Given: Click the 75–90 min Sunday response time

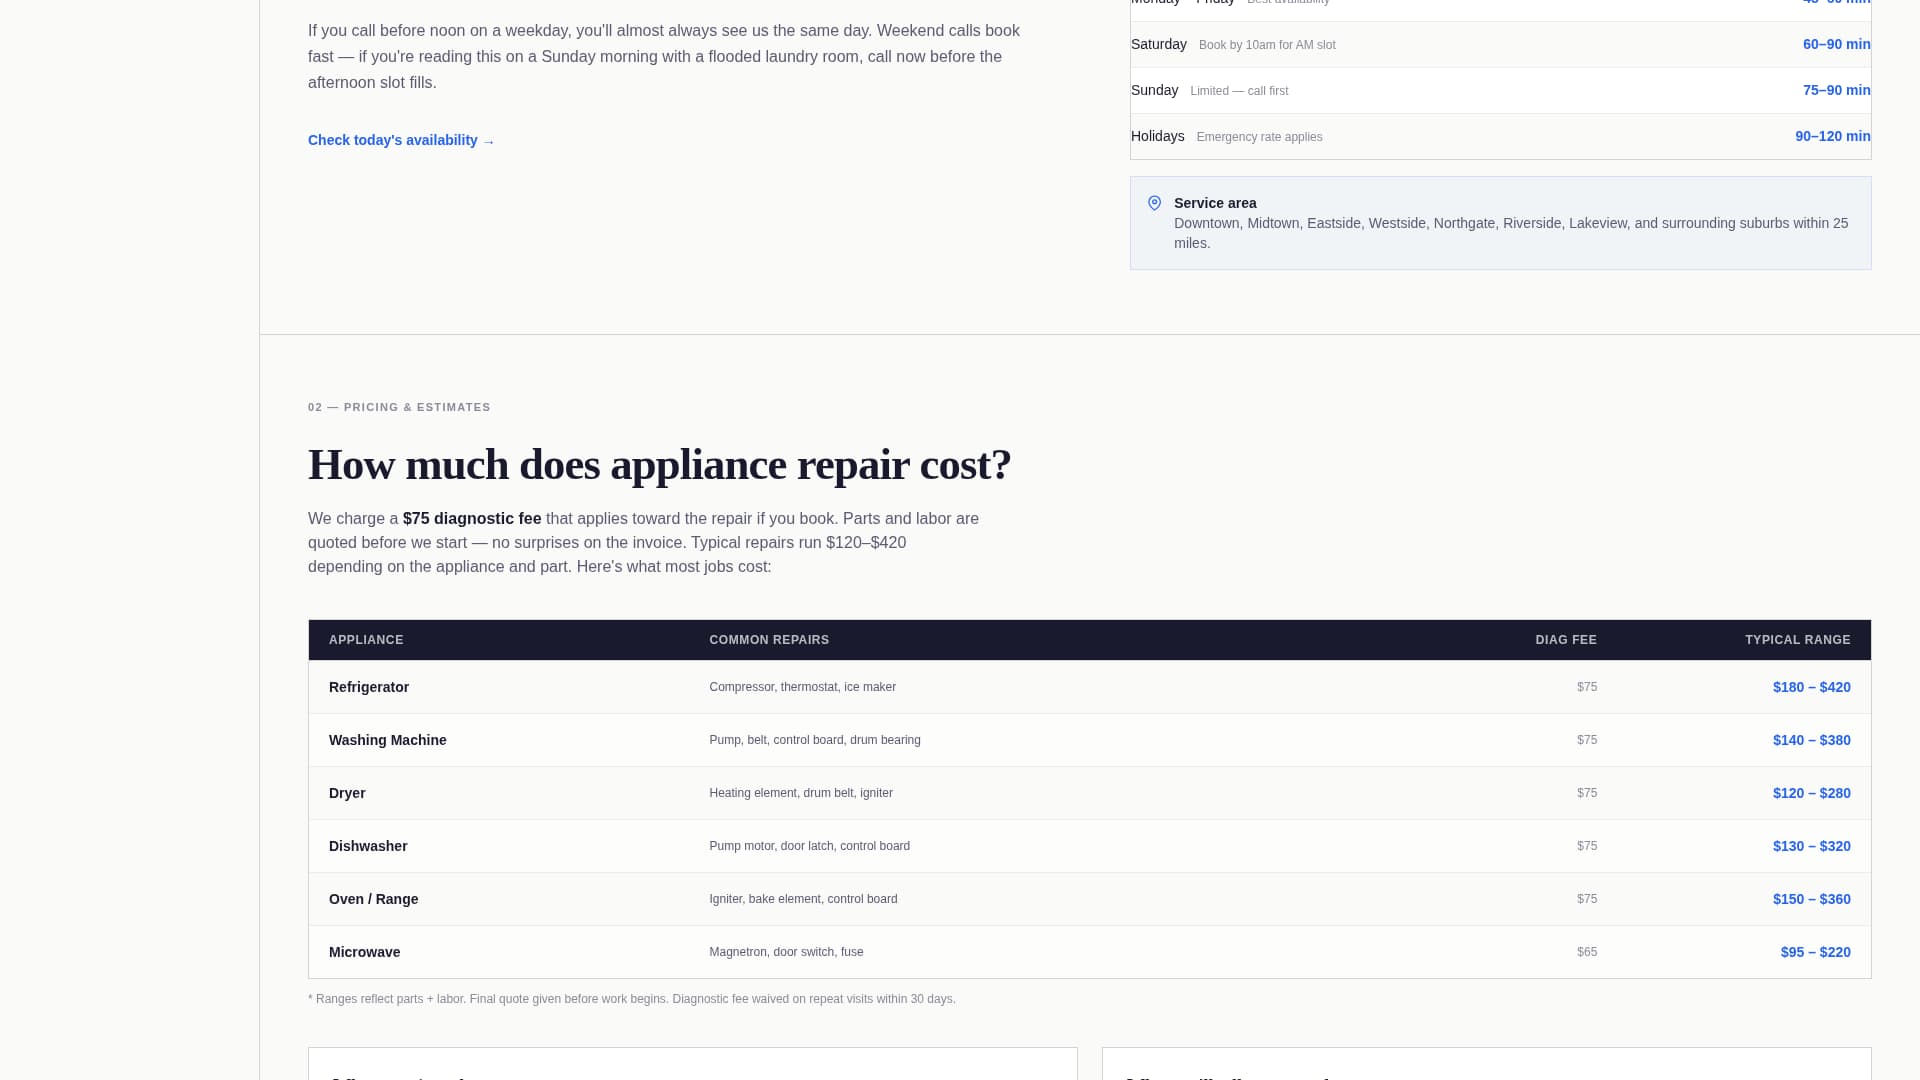Looking at the screenshot, I should click(x=1836, y=90).
